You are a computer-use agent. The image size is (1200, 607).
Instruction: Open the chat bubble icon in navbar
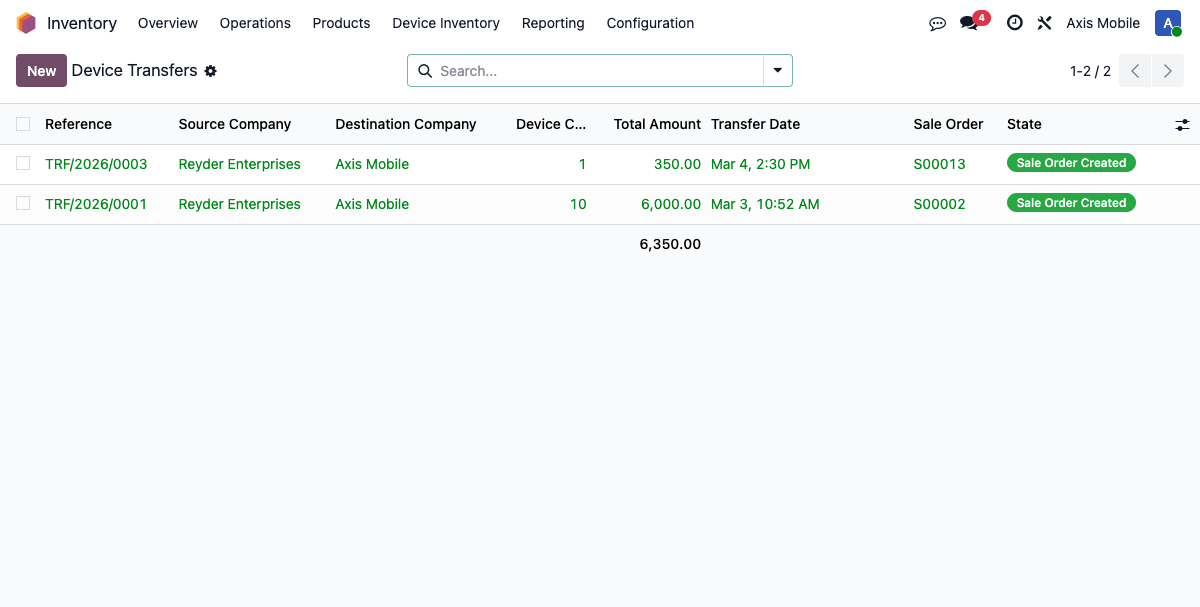tap(937, 23)
